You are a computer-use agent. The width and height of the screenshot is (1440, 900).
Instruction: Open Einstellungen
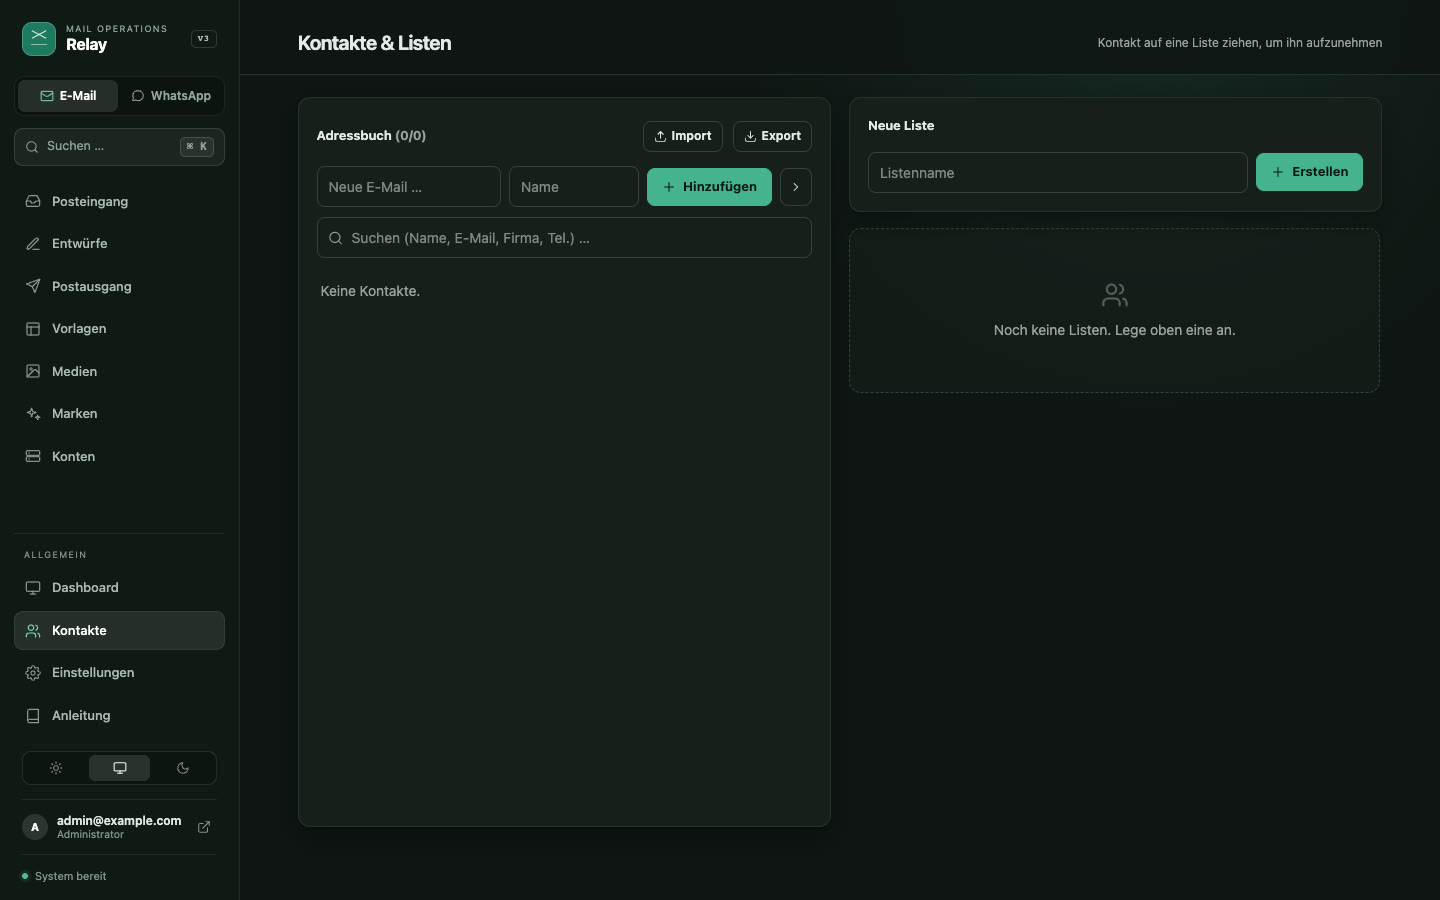[x=119, y=673]
